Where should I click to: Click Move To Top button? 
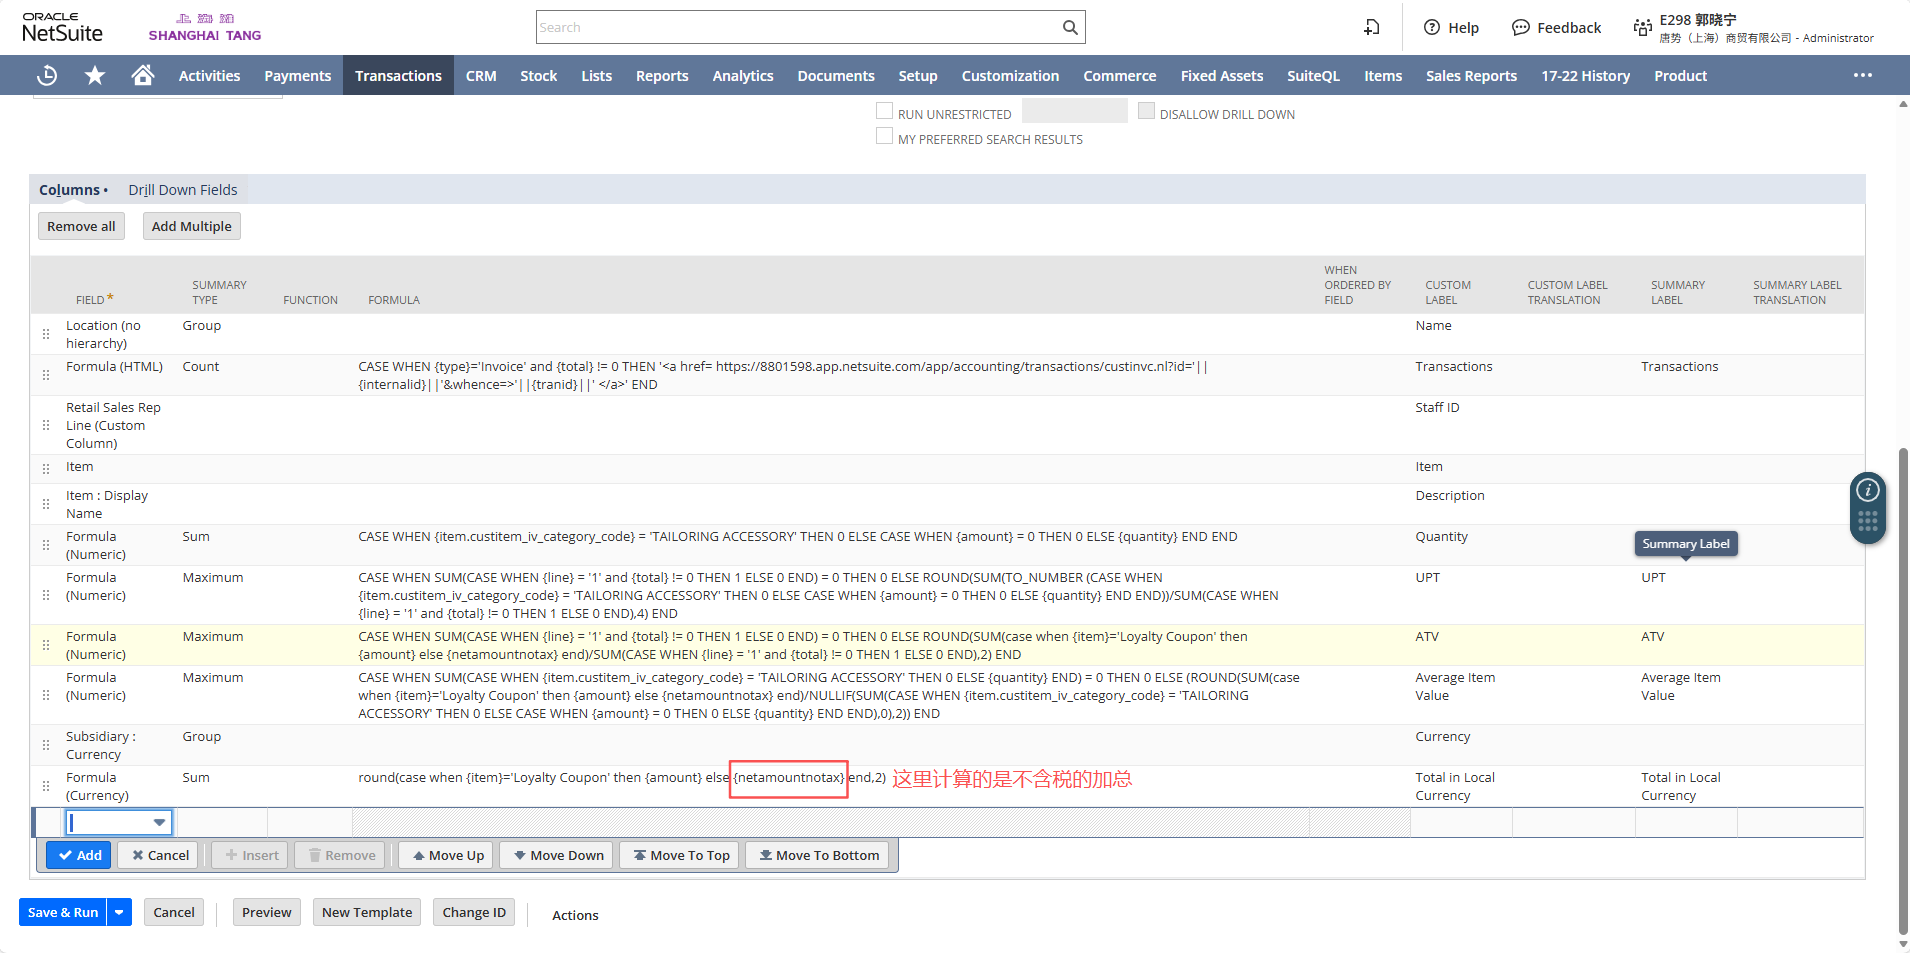click(x=680, y=855)
